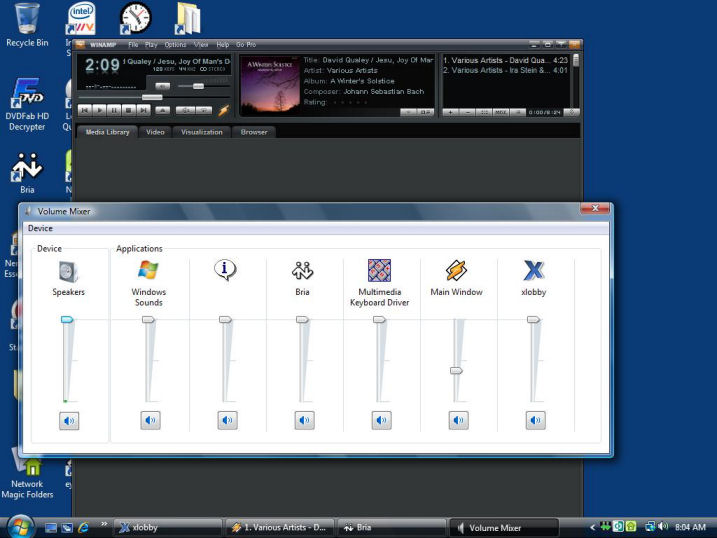Mute Multimedia Keyboard Driver
717x538 pixels.
pos(381,420)
